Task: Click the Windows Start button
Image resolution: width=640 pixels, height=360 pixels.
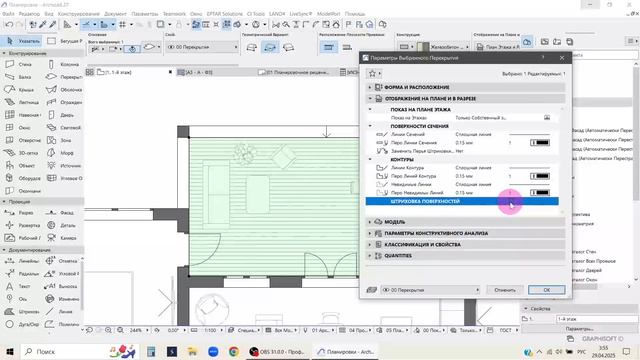Action: click(10, 351)
